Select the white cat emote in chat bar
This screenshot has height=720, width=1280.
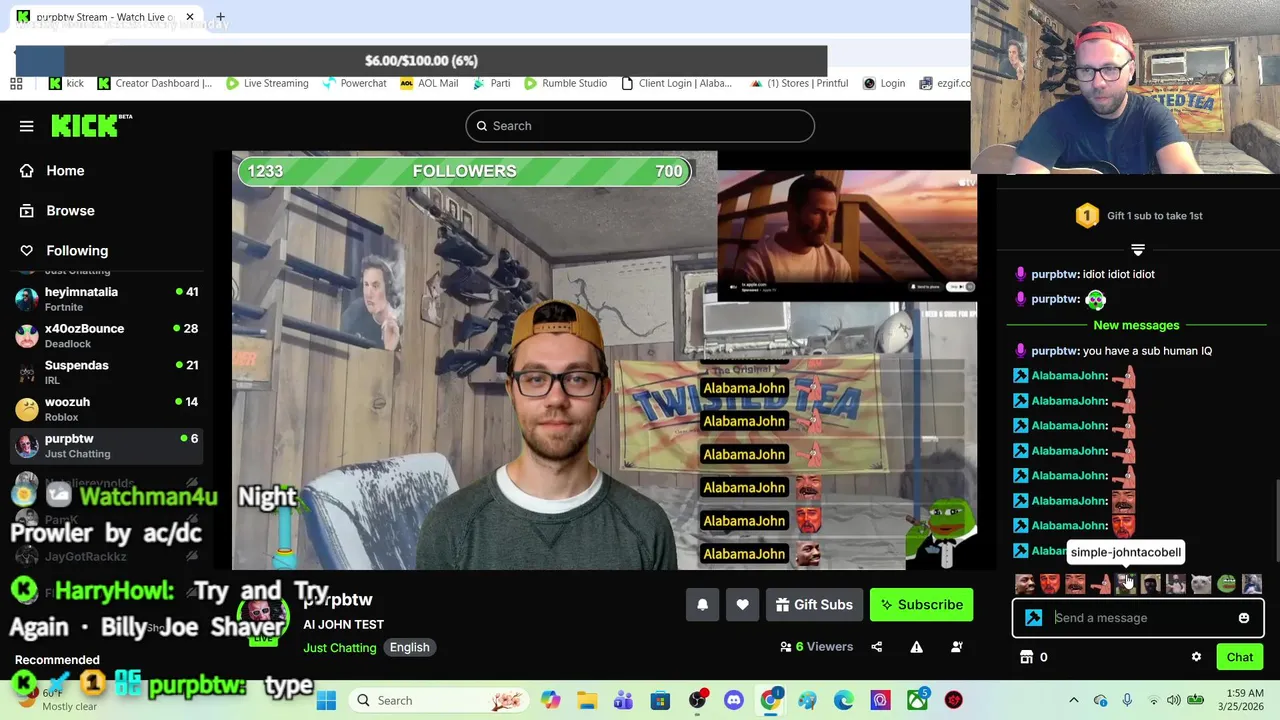point(1201,584)
